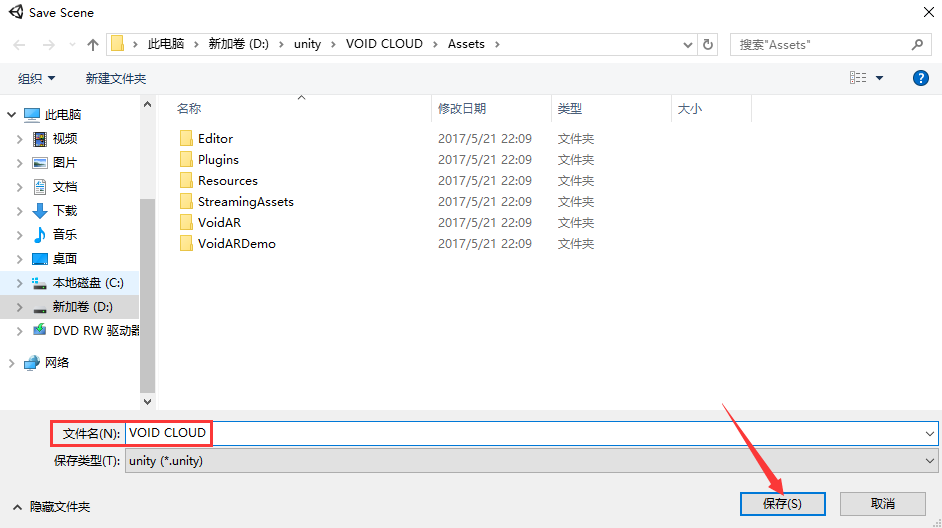Click 新加卷 (D:) in address breadcrumb

(x=239, y=44)
